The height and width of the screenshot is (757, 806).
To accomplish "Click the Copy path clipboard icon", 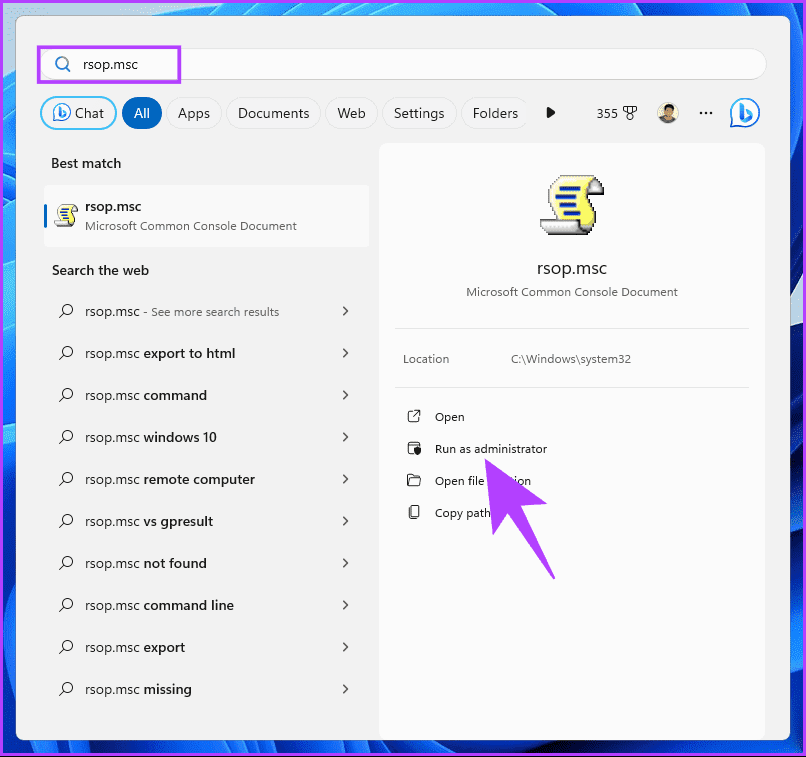I will [414, 512].
